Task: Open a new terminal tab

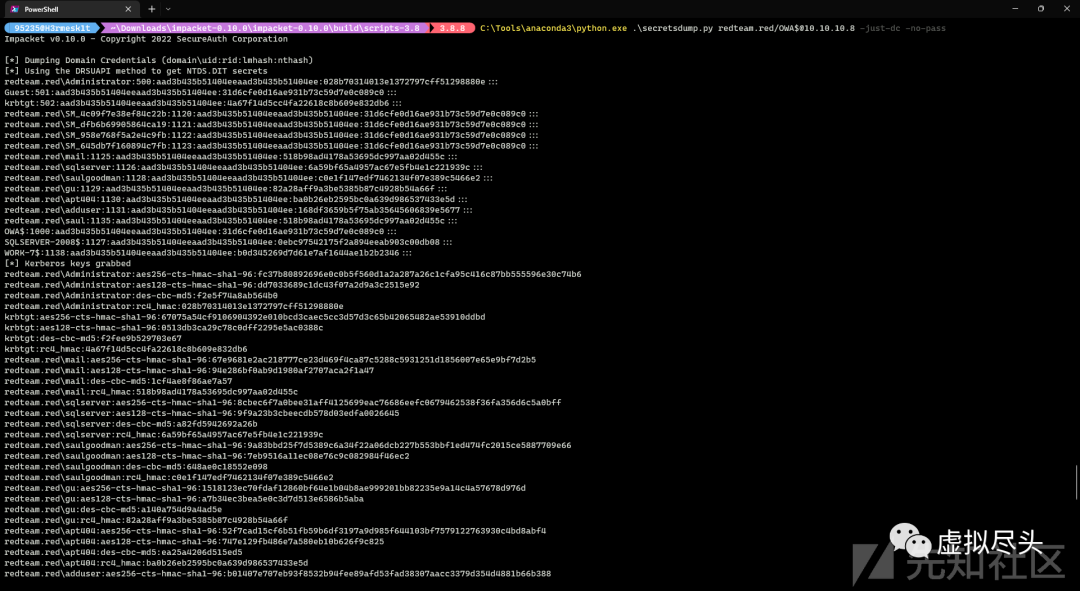Action: [152, 9]
